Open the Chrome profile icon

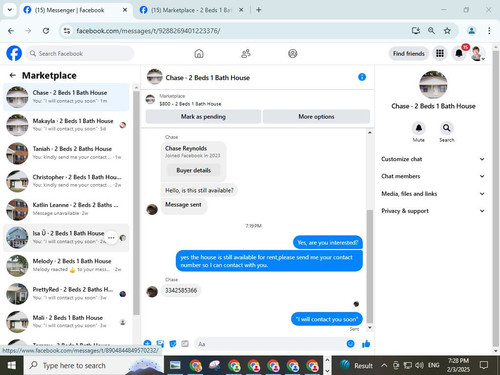click(472, 31)
